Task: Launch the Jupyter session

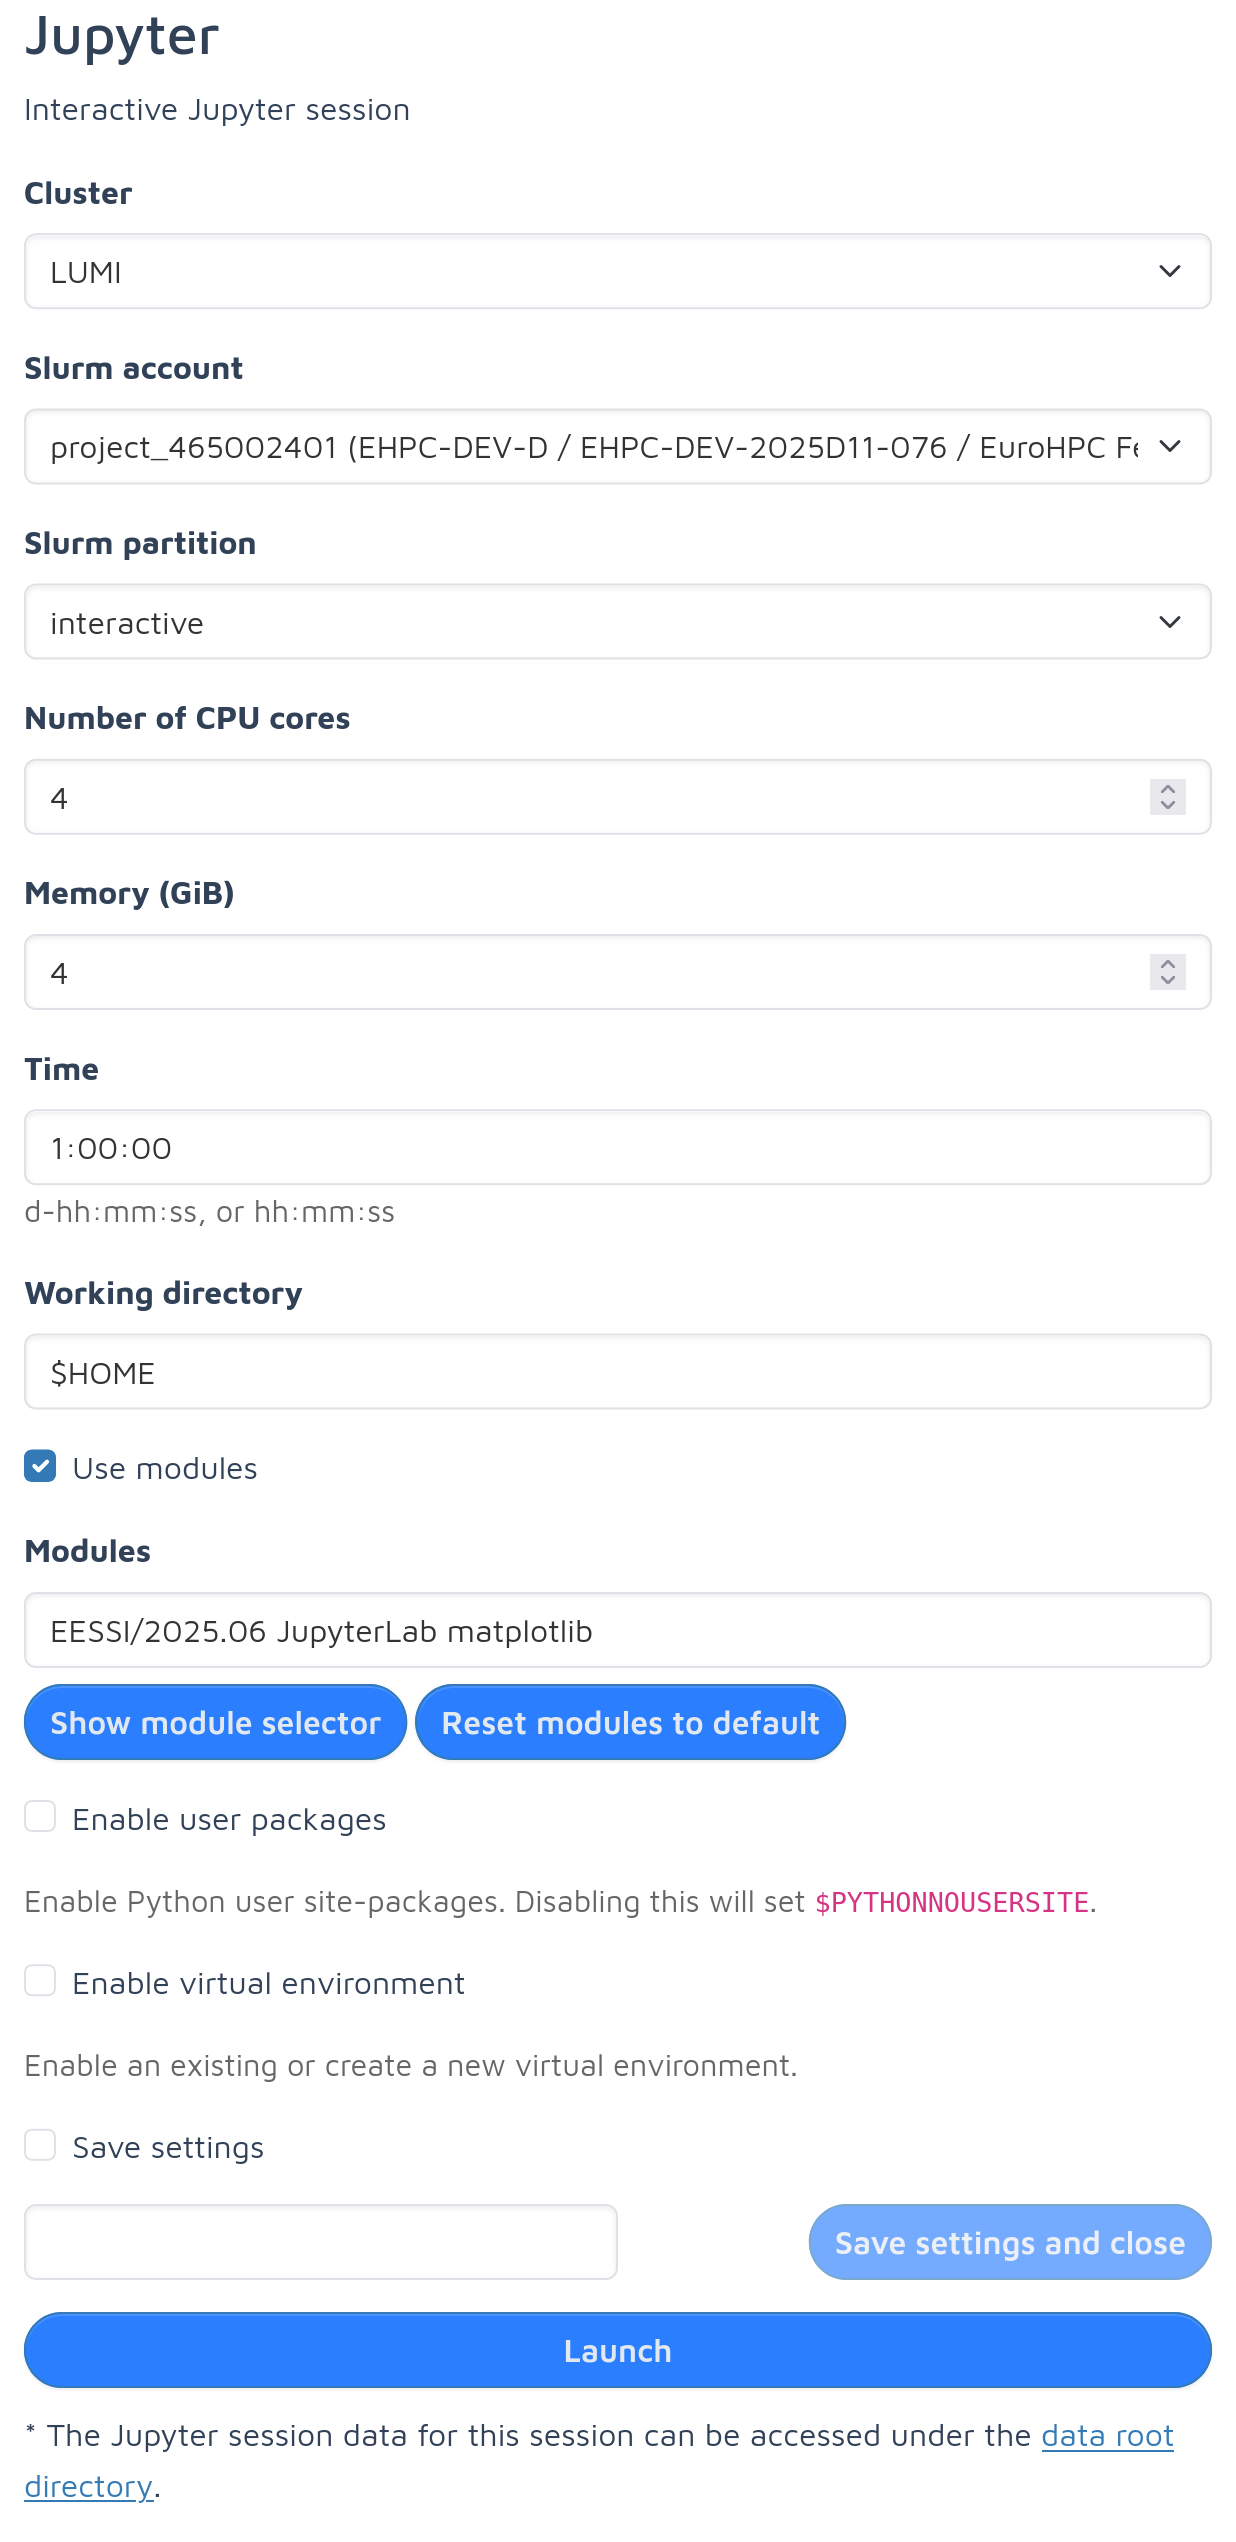Action: pos(617,2350)
